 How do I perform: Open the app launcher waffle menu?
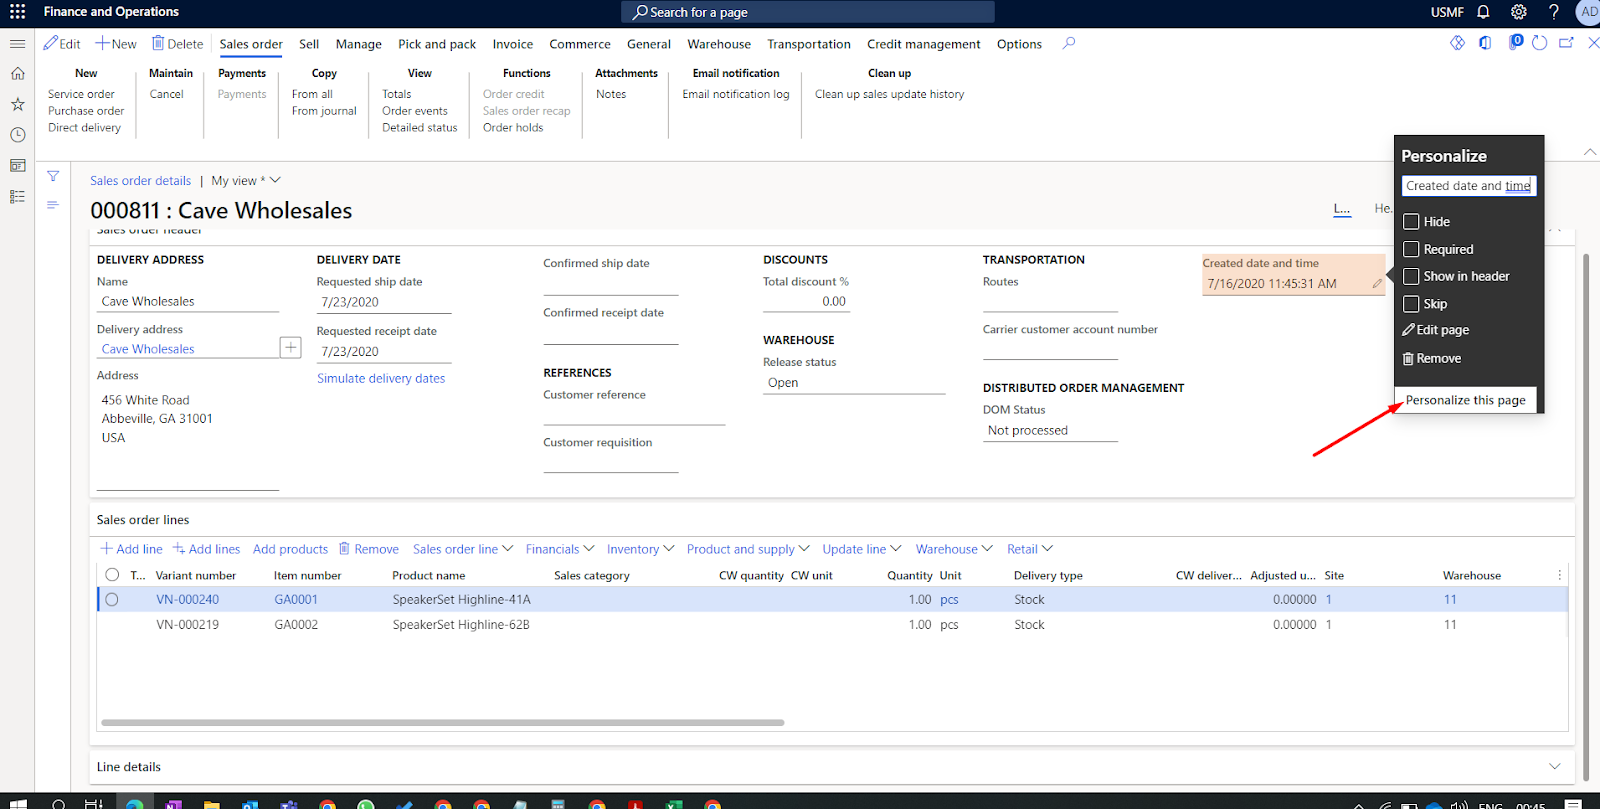tap(18, 12)
